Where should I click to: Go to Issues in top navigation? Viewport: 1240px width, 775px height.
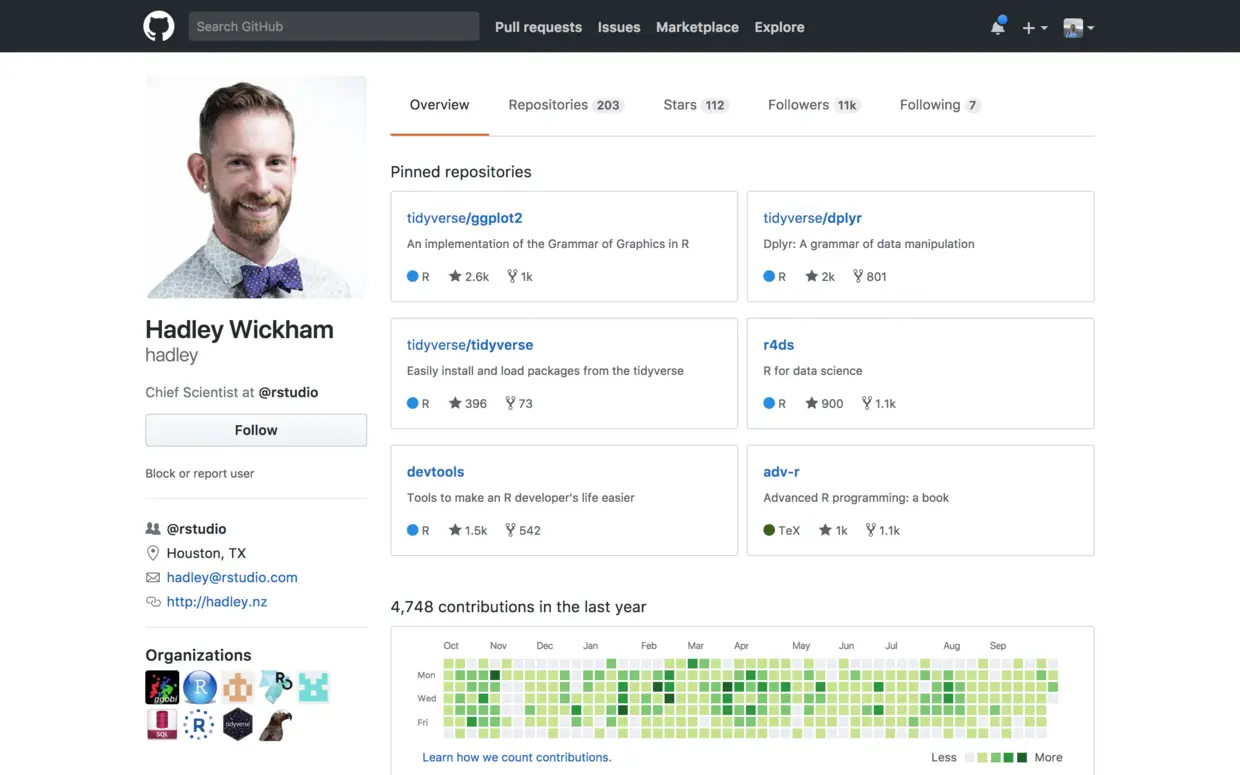click(x=619, y=27)
